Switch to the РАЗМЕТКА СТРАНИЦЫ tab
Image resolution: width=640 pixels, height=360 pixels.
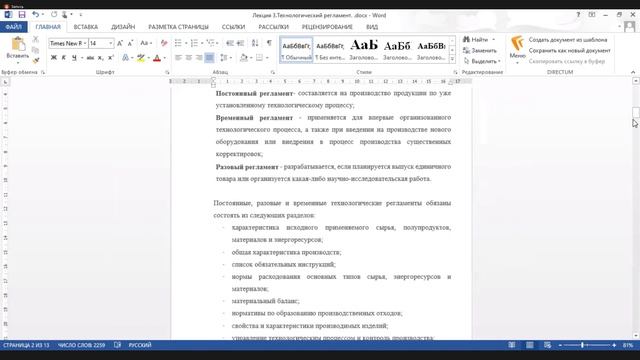178,27
